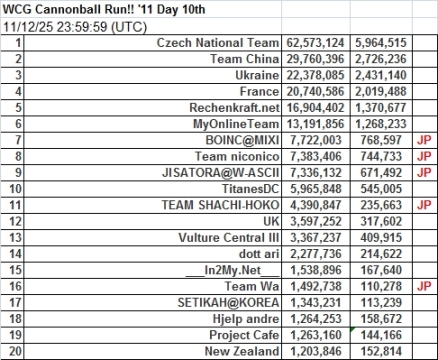438x360 pixels.
Task: Select the Vulture Central III name cell
Action: click(x=153, y=238)
